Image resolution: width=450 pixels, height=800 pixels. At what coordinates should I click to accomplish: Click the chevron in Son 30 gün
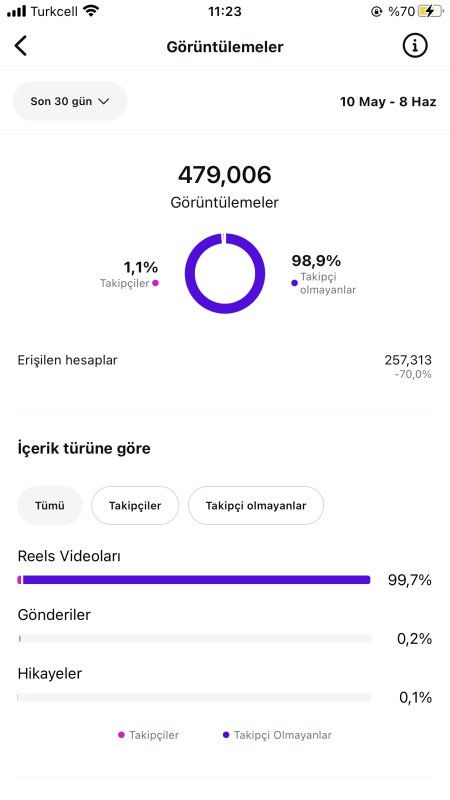pos(104,102)
